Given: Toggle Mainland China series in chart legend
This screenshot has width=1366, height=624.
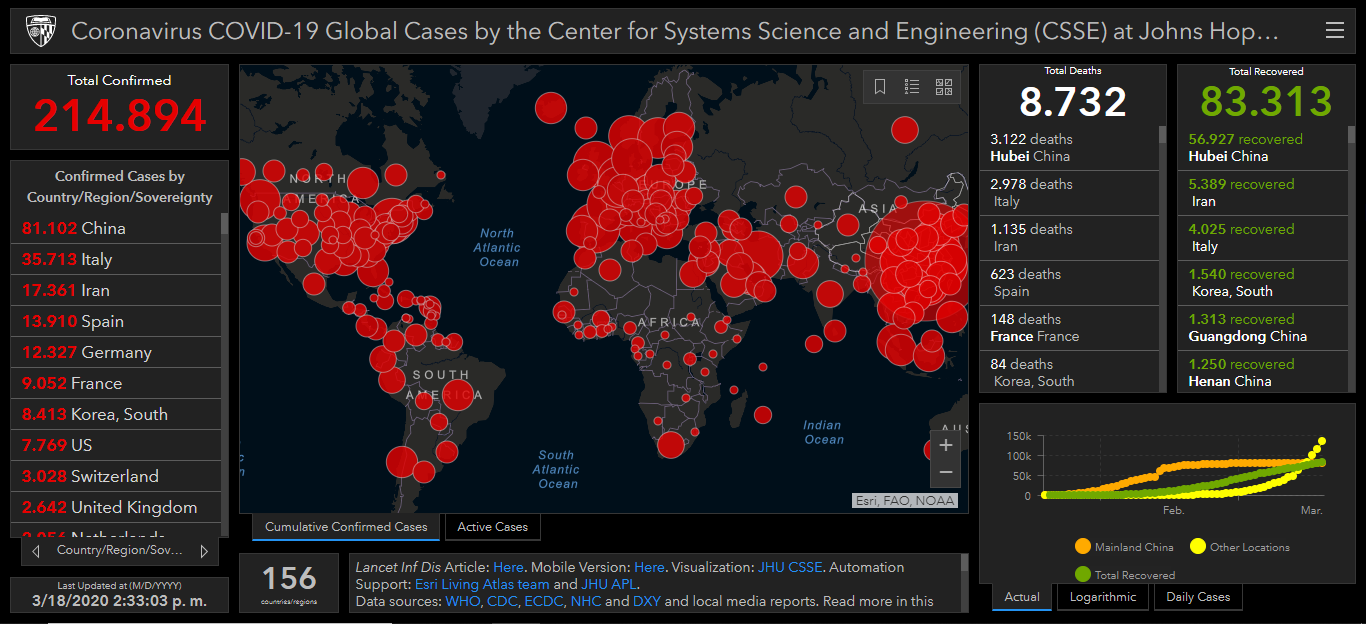Looking at the screenshot, I should tap(1083, 547).
